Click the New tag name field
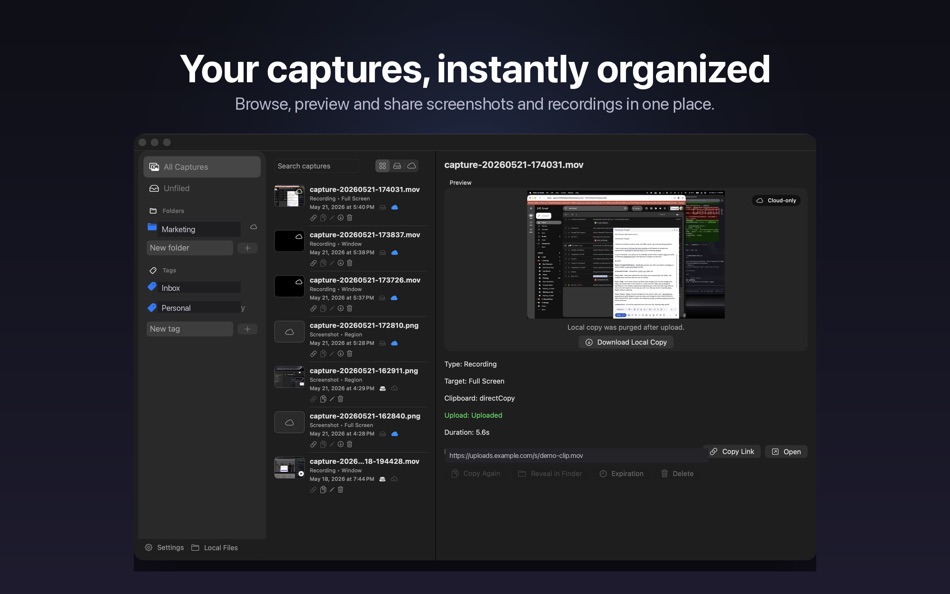 pyautogui.click(x=190, y=329)
